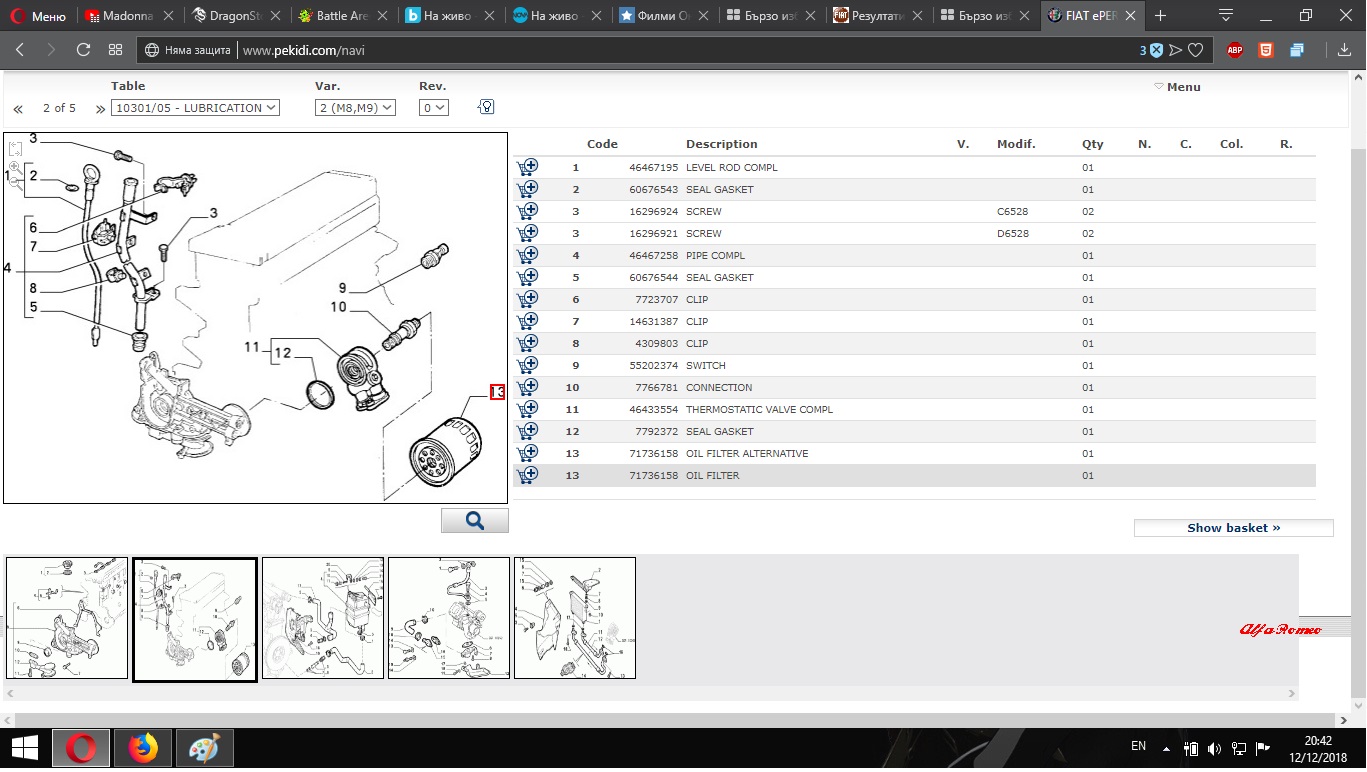Click the lightbulb hint icon
This screenshot has height=772, width=1367.
pyautogui.click(x=486, y=107)
